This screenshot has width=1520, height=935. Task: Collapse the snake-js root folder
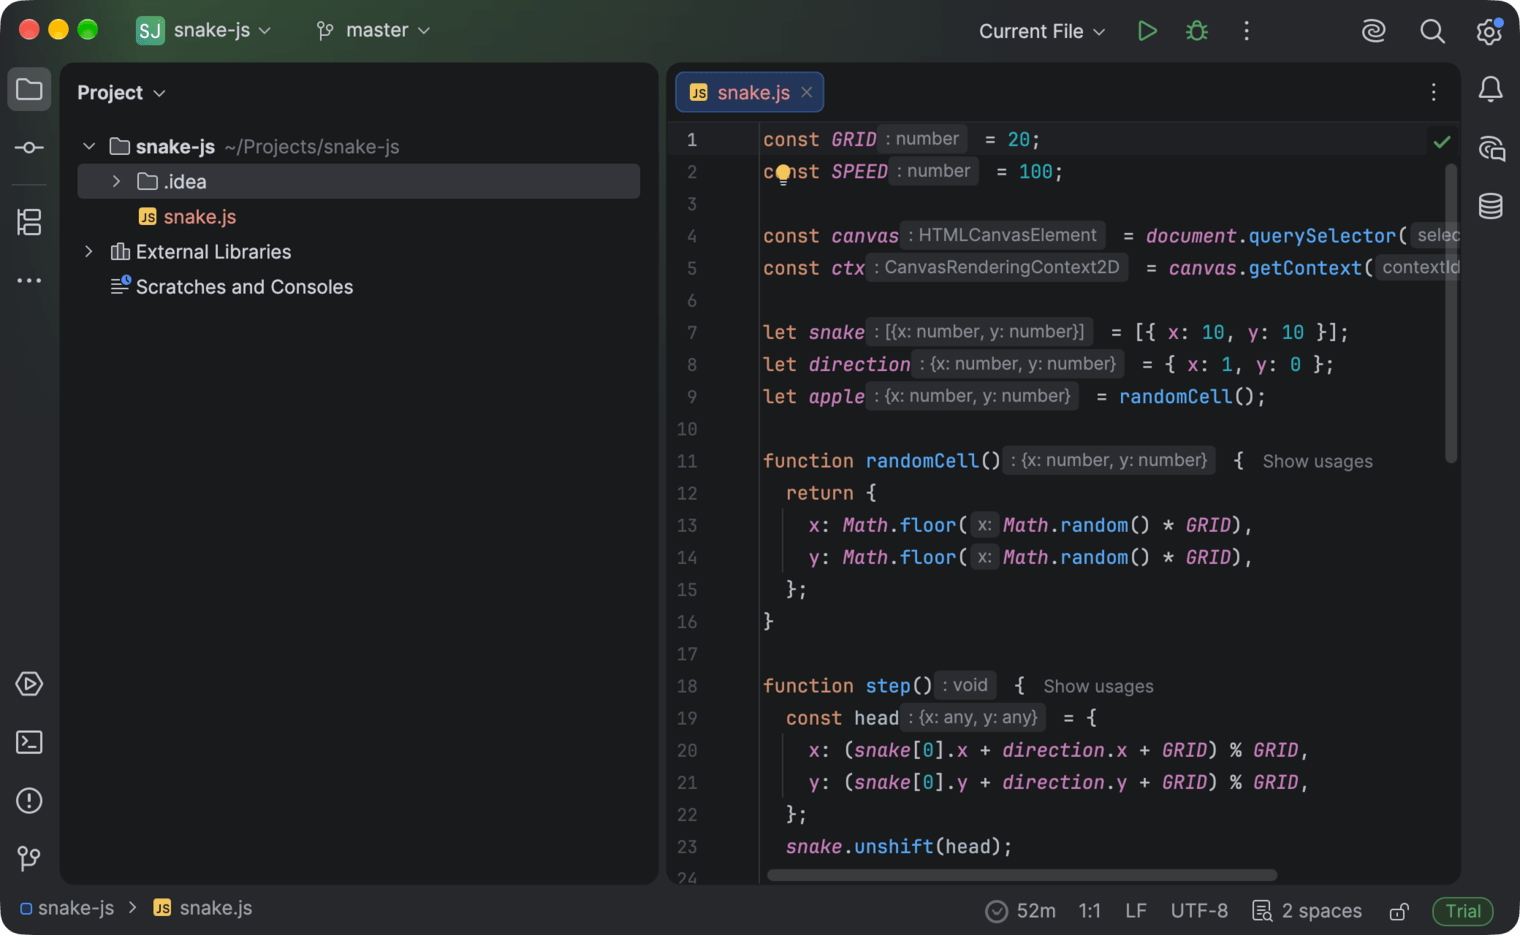89,146
